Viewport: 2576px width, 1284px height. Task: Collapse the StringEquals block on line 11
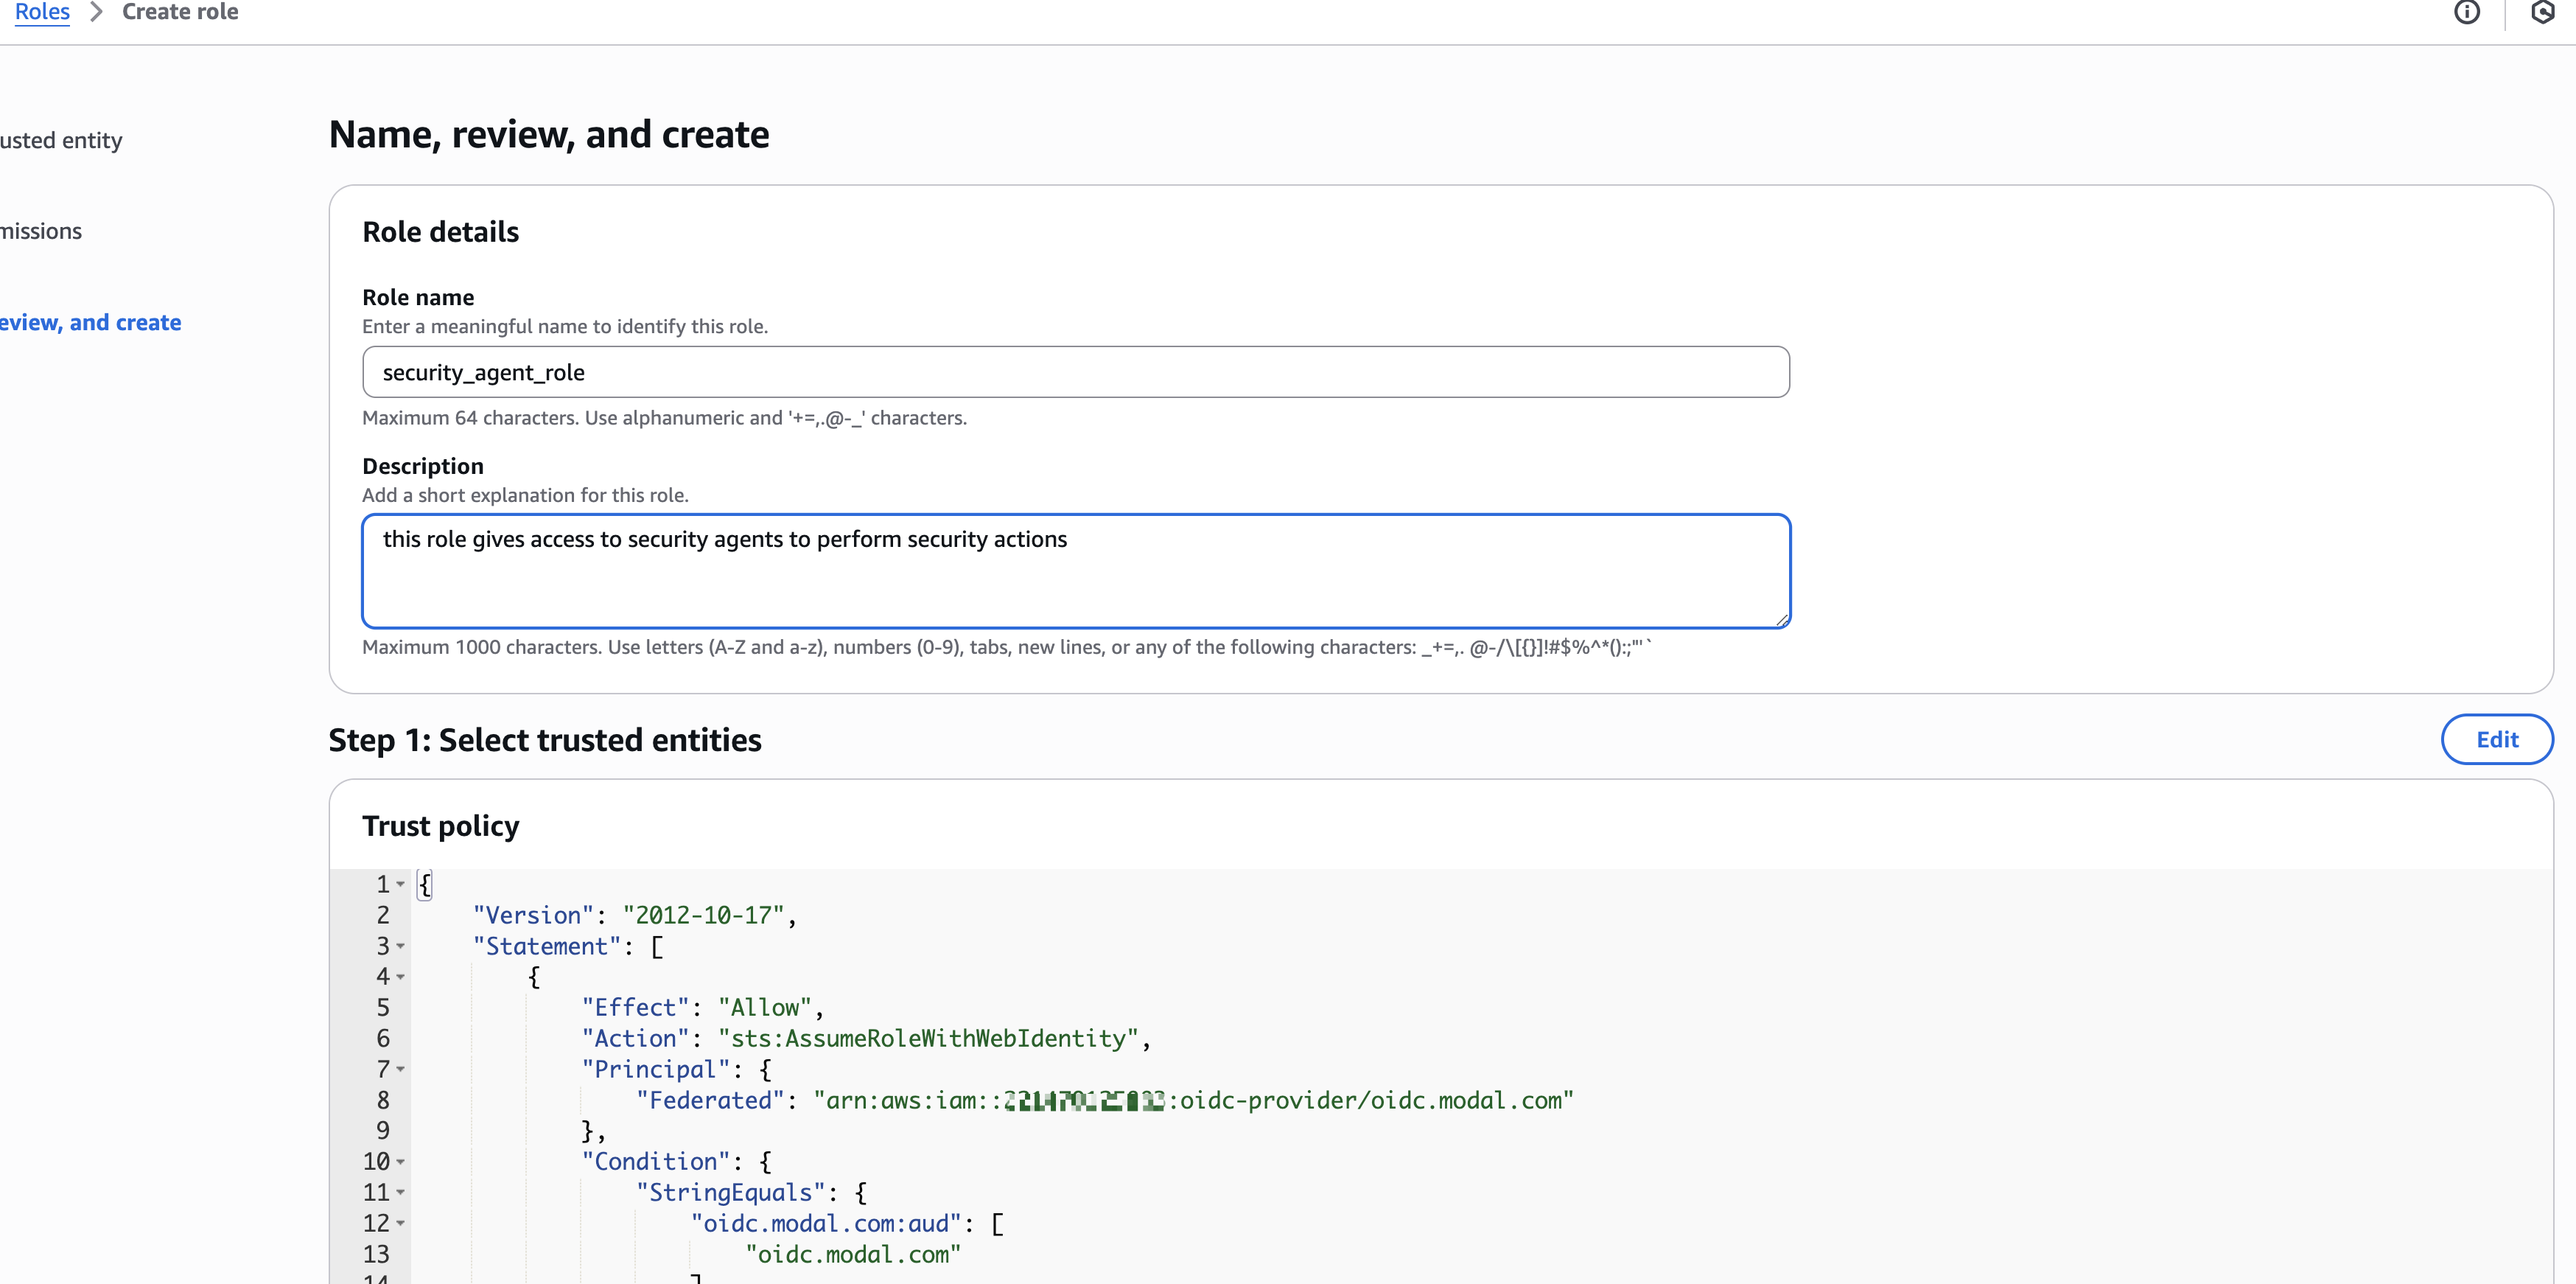401,1192
